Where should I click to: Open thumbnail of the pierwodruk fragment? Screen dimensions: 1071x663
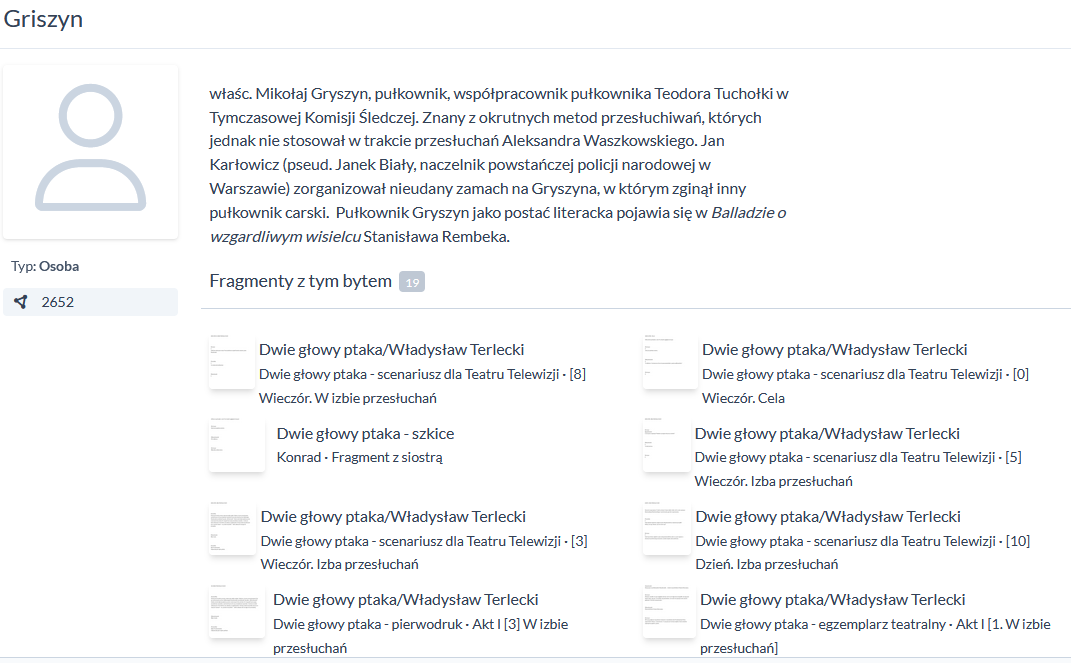pos(237,611)
